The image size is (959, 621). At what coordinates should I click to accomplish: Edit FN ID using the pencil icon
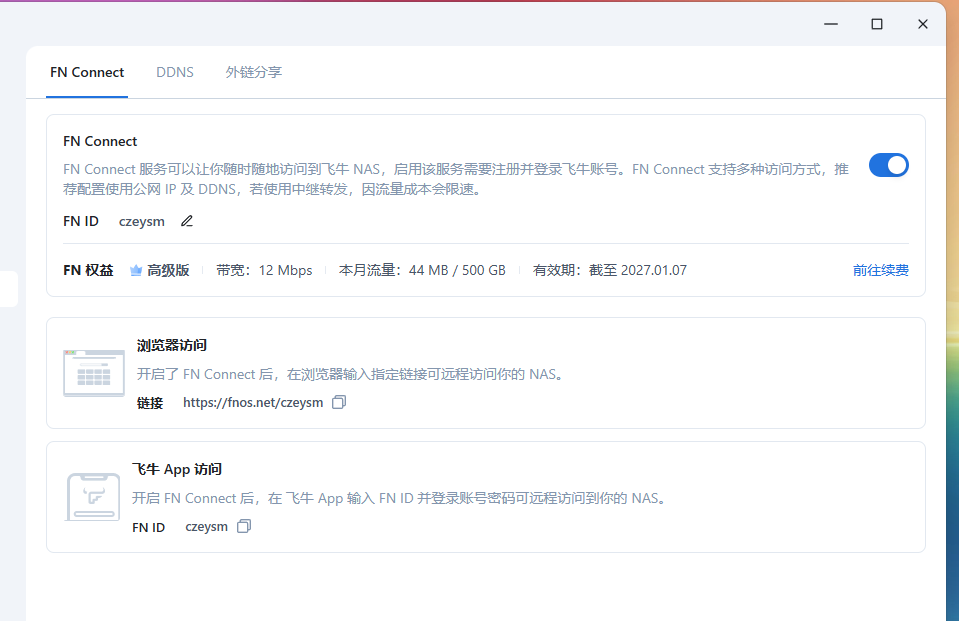[186, 221]
